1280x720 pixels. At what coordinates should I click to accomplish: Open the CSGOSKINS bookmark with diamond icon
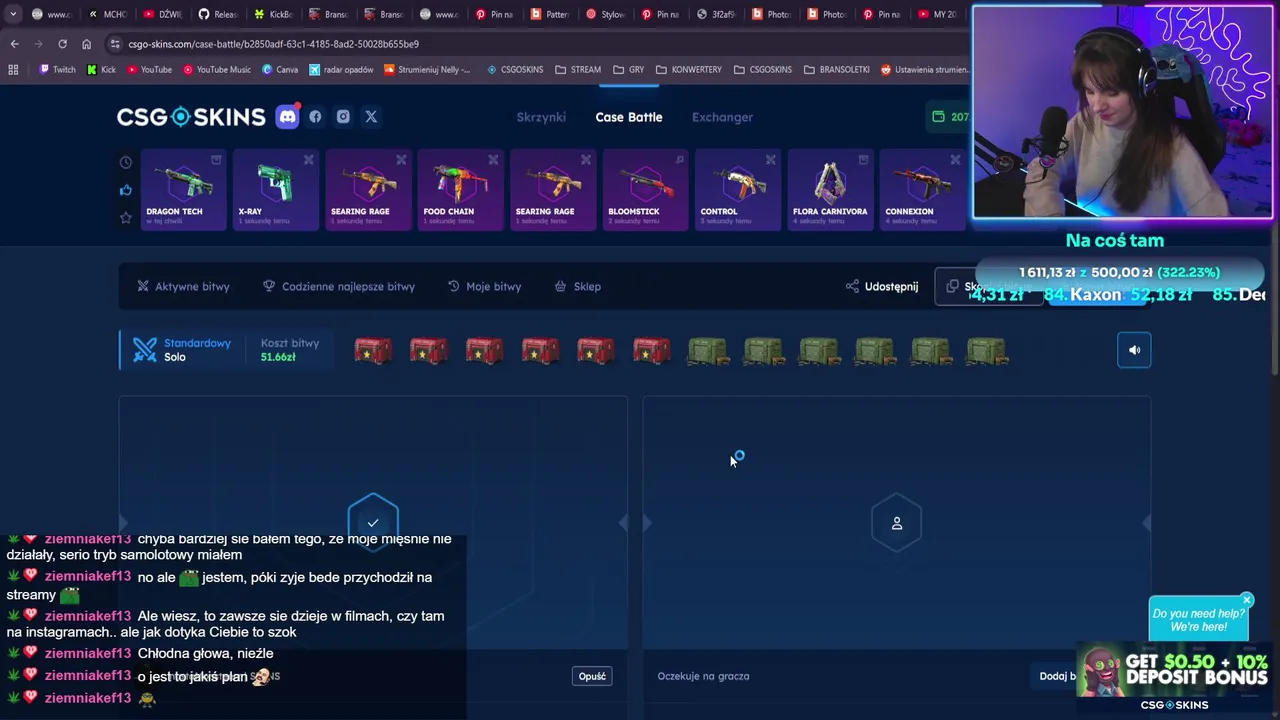(515, 70)
